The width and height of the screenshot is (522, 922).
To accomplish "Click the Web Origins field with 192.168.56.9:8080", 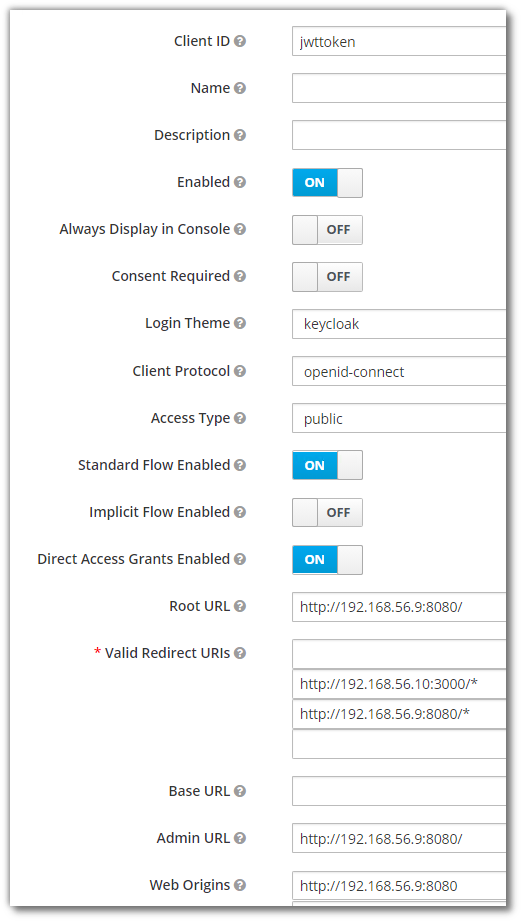I will click(399, 886).
